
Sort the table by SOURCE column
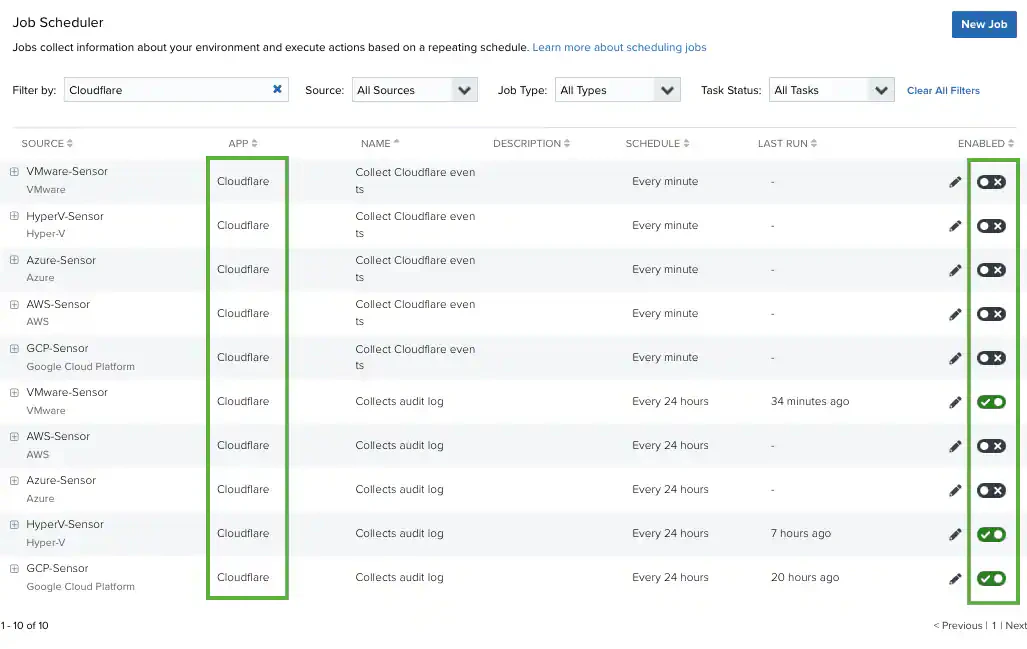(47, 143)
